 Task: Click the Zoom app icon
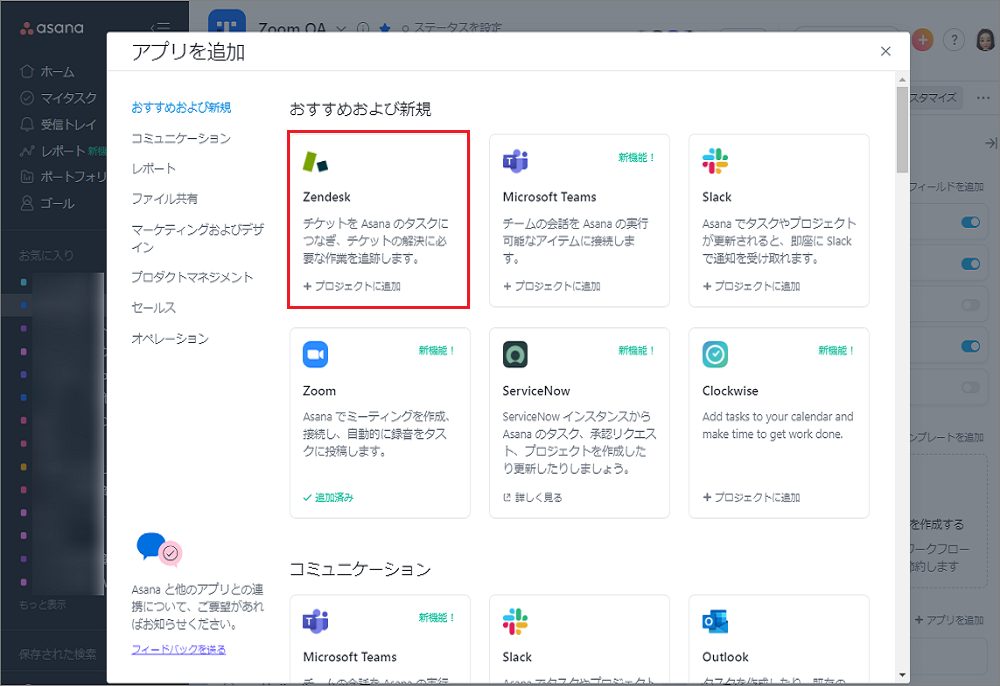[315, 354]
